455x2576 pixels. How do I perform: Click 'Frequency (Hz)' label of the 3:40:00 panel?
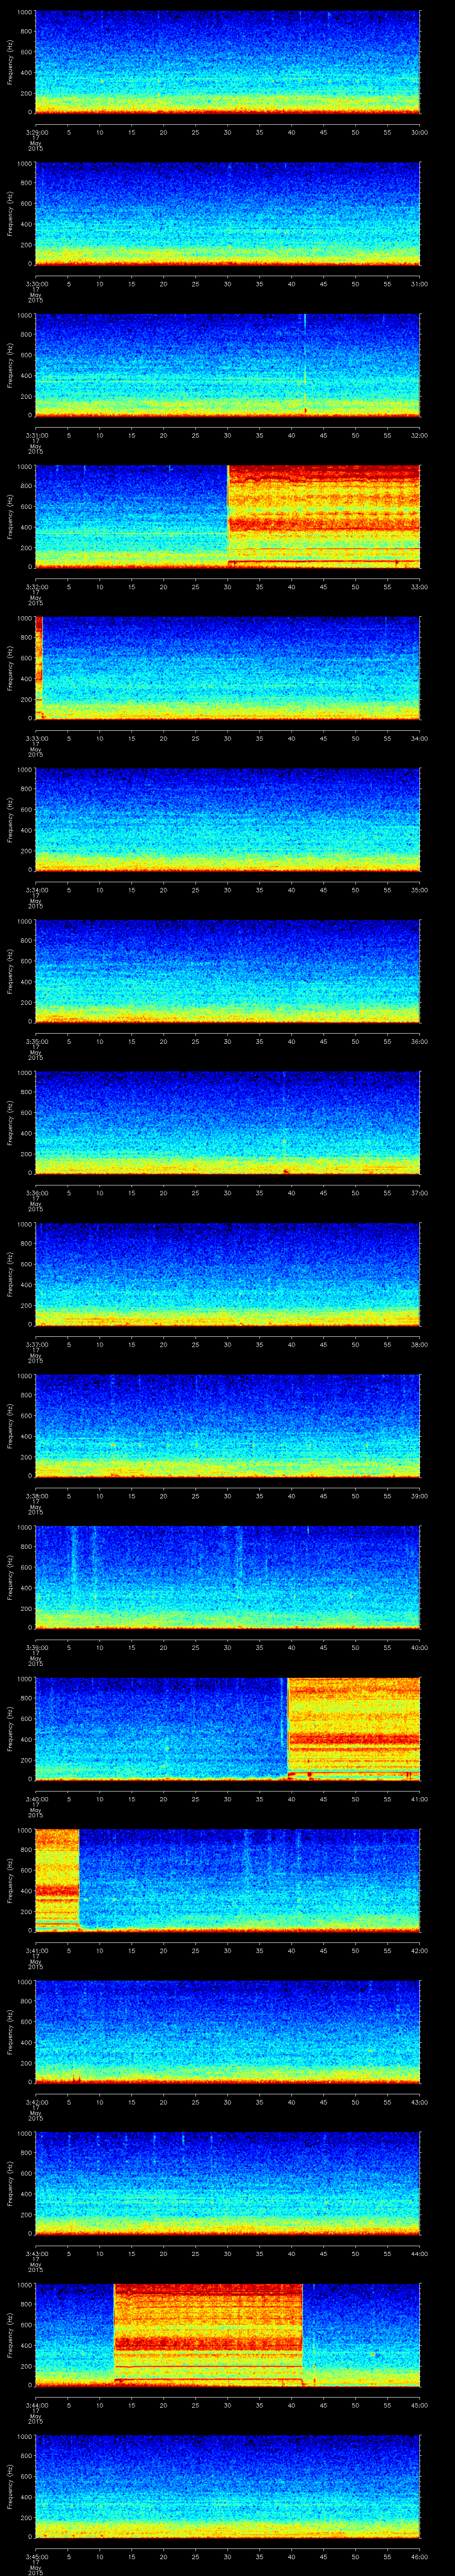pyautogui.click(x=10, y=1729)
